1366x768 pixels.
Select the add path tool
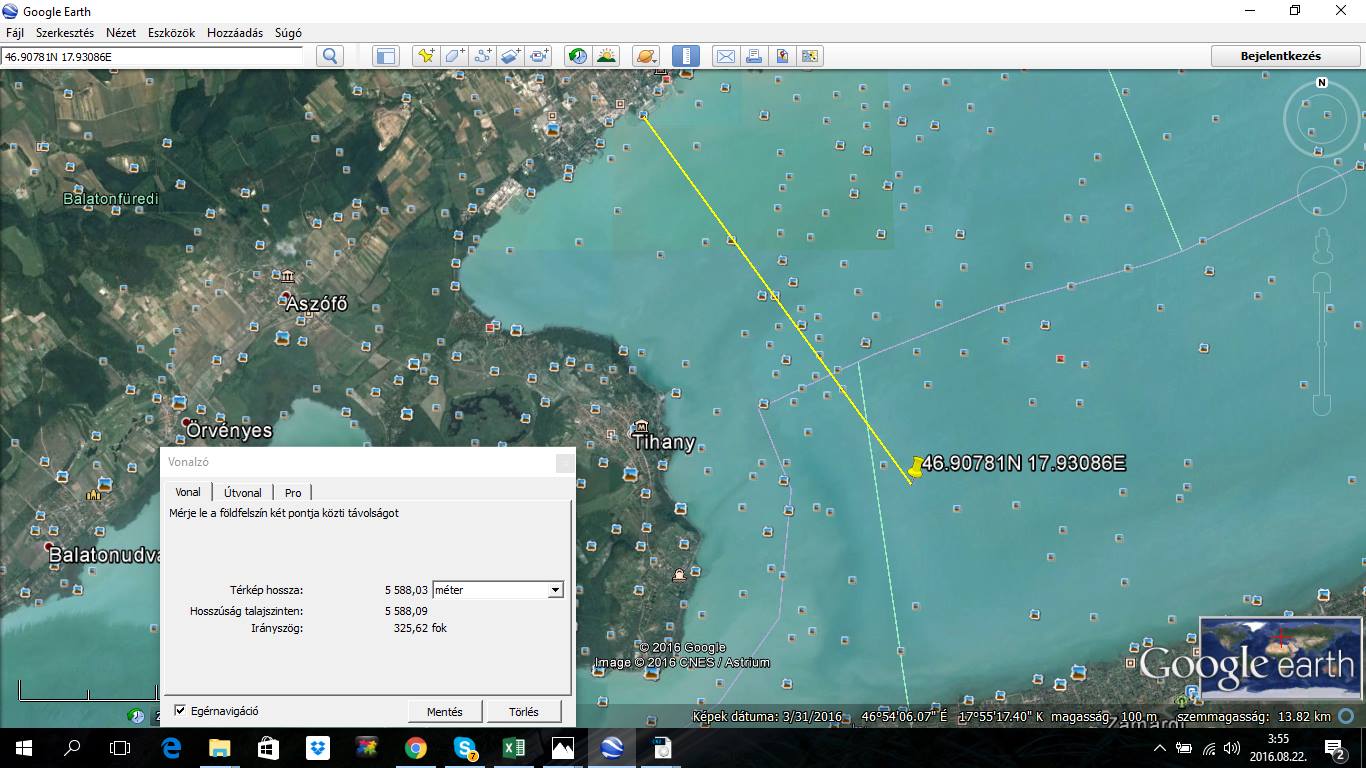pos(483,56)
